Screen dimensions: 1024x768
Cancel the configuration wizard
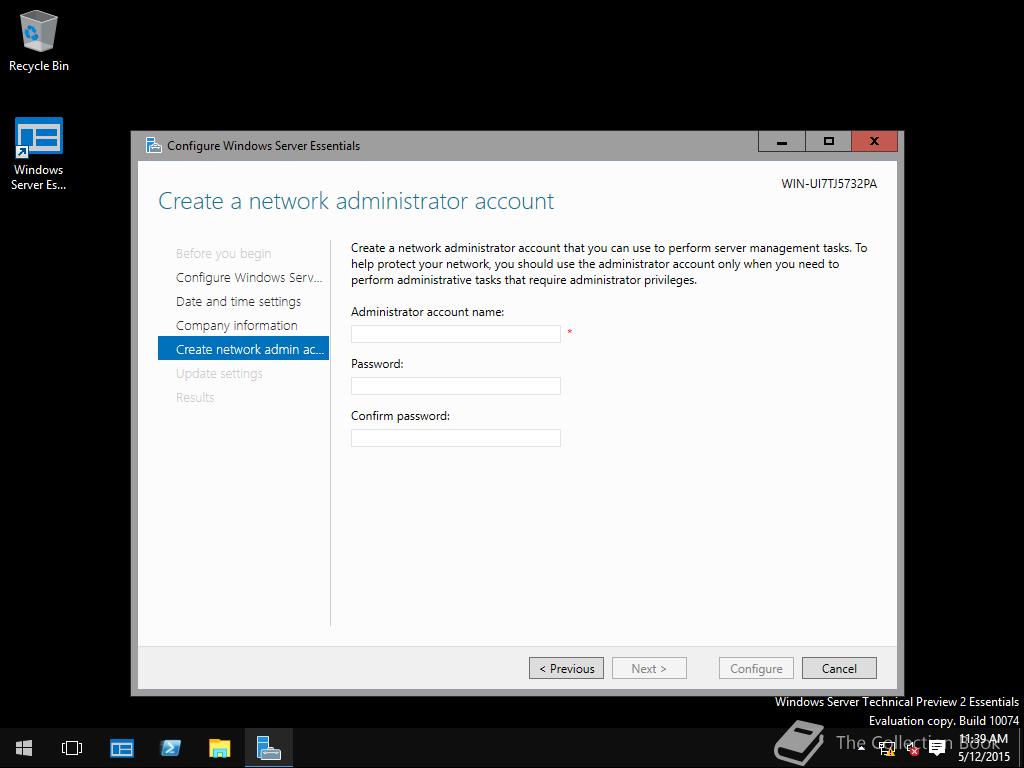click(x=839, y=668)
